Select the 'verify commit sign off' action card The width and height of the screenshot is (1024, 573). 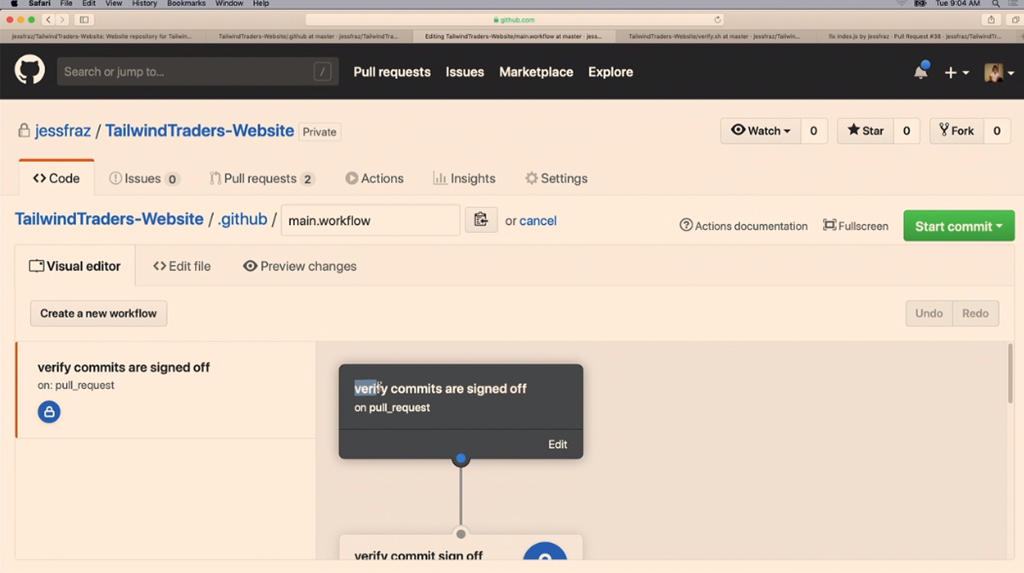point(461,548)
